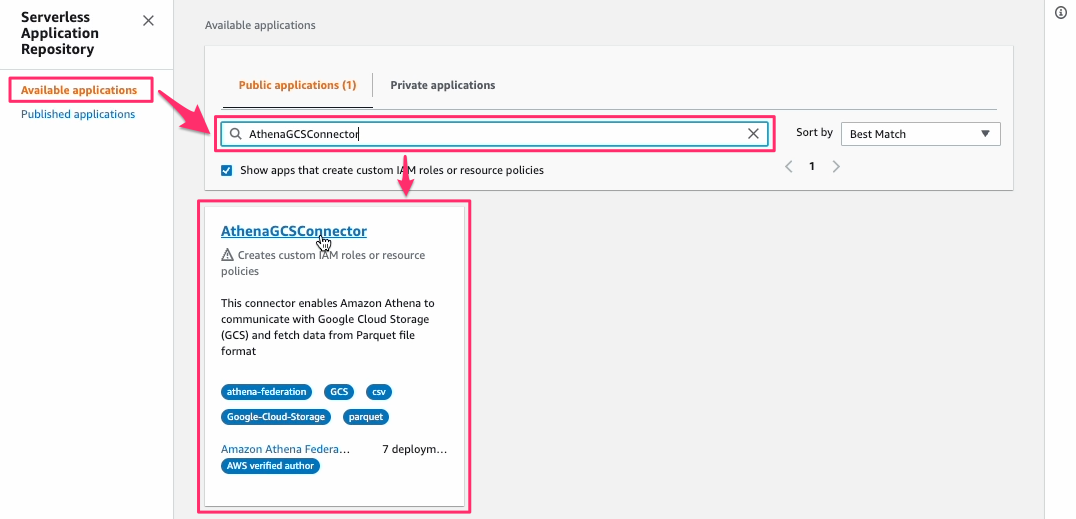The width and height of the screenshot is (1076, 519).
Task: Click the GCS tag badge
Action: (x=339, y=392)
